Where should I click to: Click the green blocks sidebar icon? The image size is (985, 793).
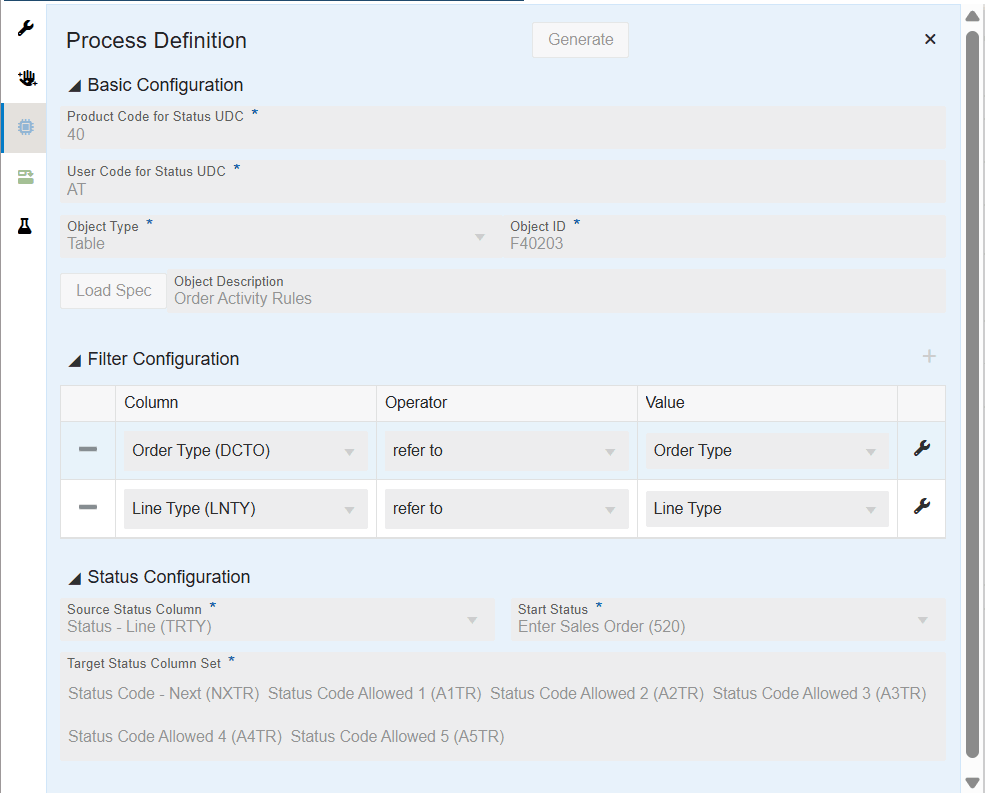point(25,177)
